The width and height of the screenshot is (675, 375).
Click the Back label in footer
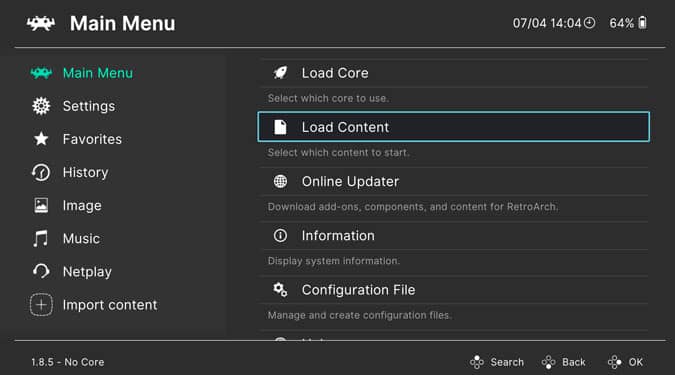coord(574,362)
